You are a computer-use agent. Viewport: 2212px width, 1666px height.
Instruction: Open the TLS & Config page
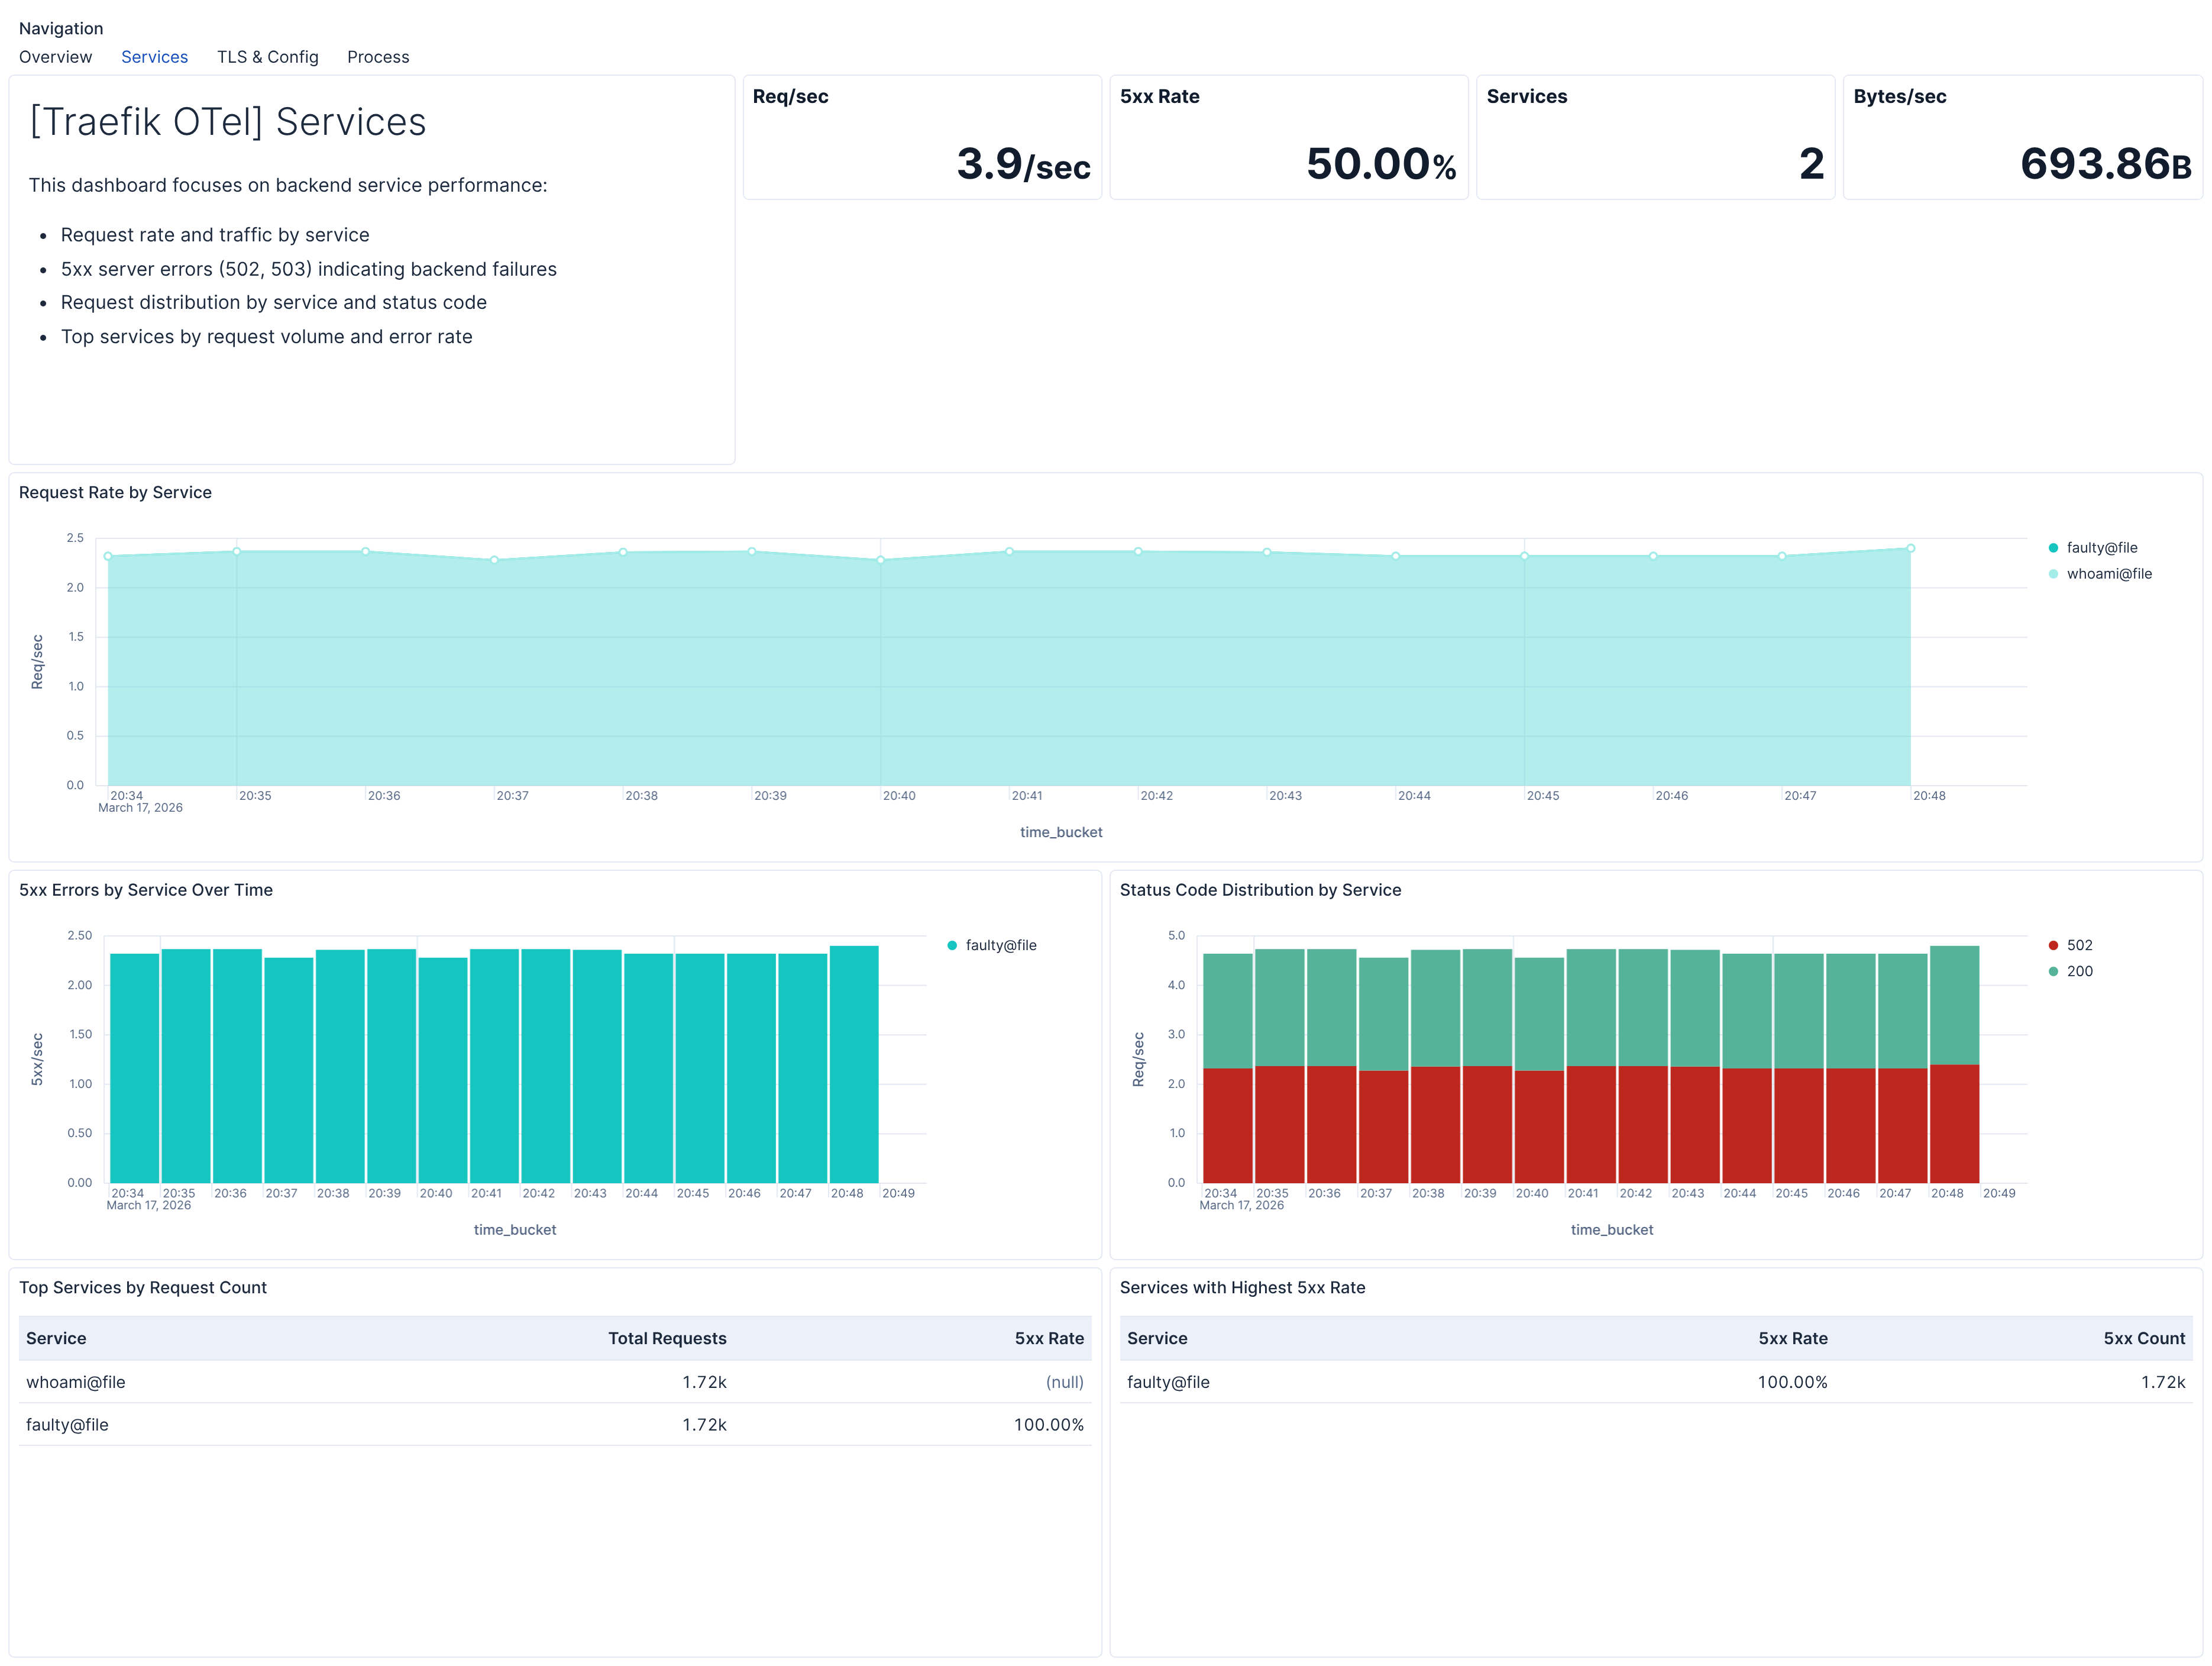point(267,57)
